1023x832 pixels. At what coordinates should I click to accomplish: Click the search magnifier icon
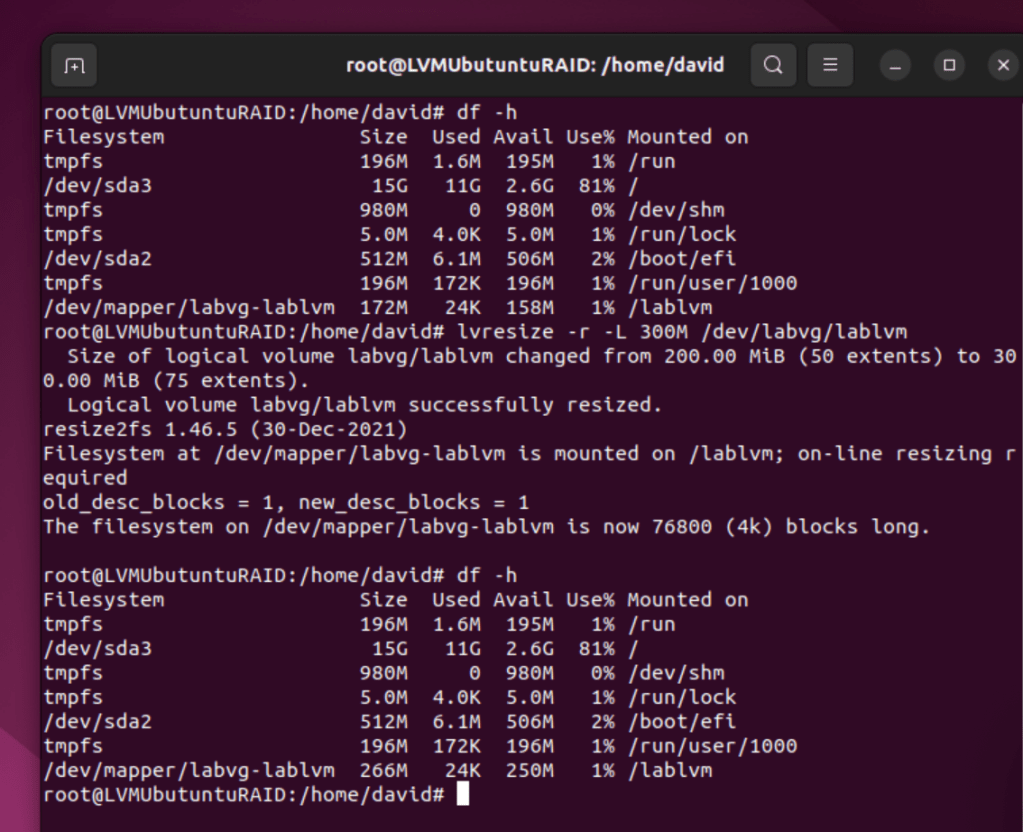click(x=773, y=65)
